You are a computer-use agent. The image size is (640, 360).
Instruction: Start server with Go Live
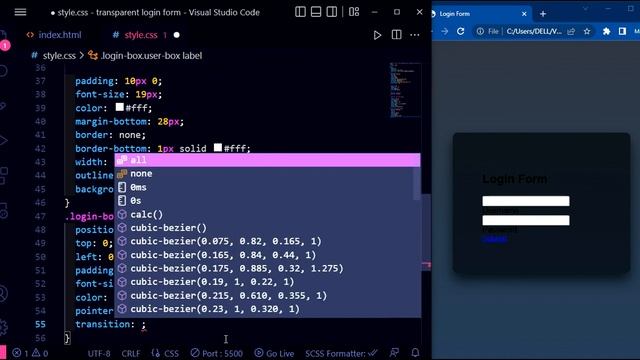click(x=274, y=353)
